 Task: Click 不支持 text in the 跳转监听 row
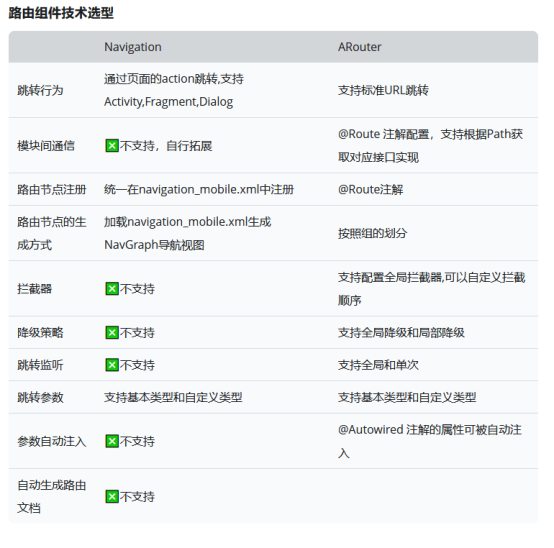137,365
